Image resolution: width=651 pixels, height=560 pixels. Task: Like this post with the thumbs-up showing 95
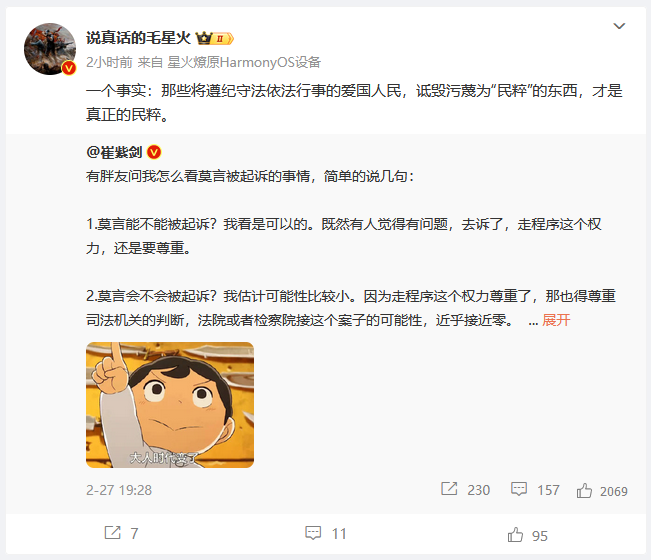[x=515, y=535]
